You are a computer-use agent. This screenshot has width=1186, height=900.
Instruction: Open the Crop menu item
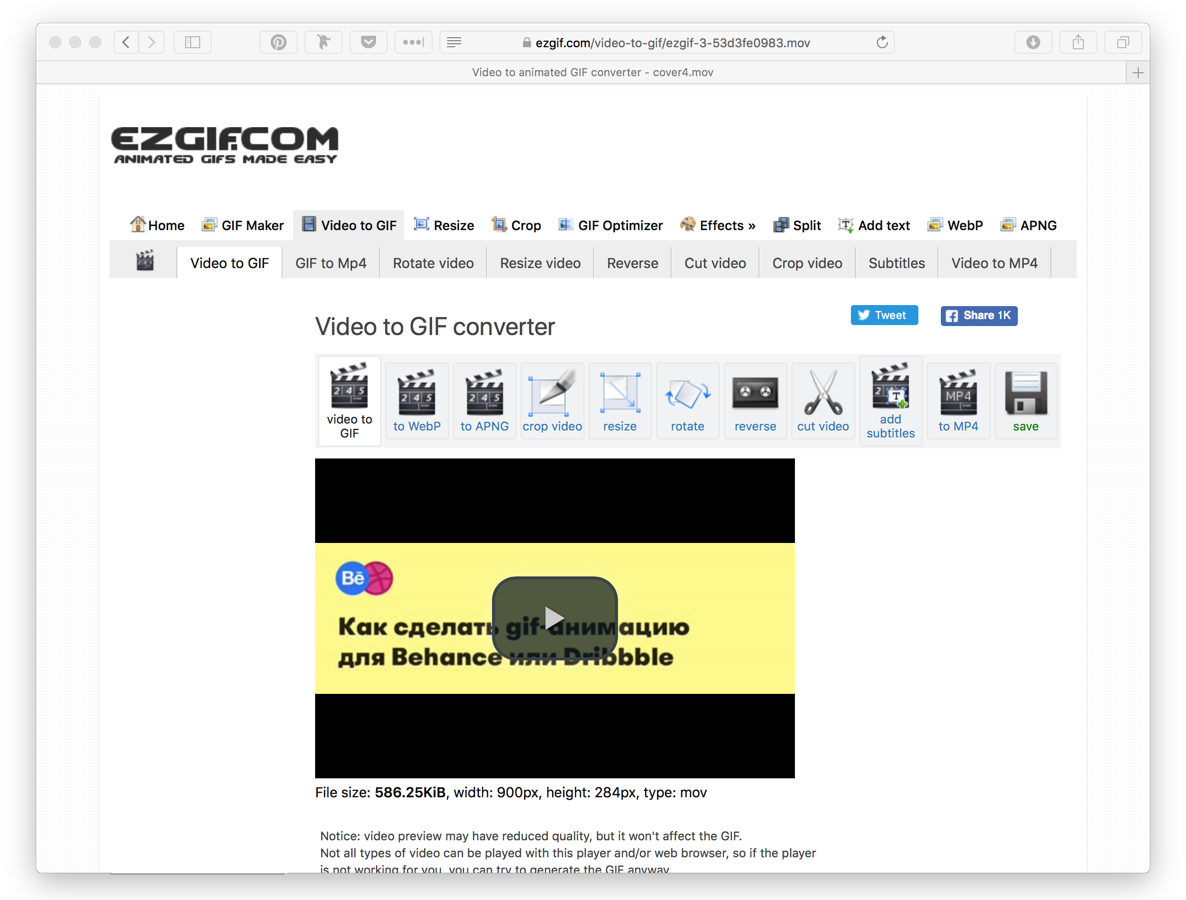[517, 225]
